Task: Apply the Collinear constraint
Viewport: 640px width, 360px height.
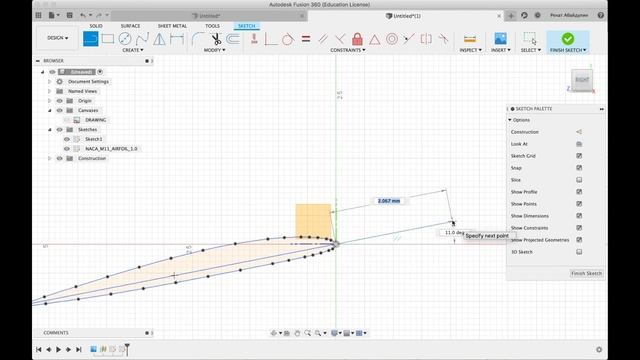Action: 409,39
